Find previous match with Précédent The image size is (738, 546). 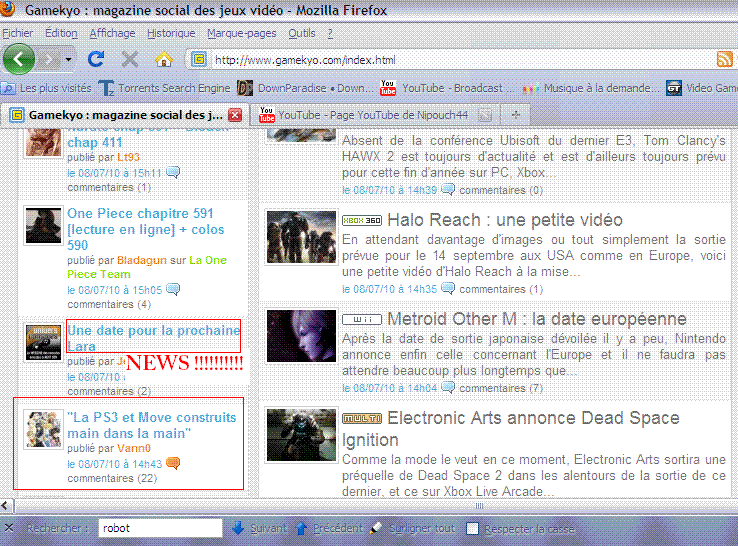pyautogui.click(x=329, y=529)
